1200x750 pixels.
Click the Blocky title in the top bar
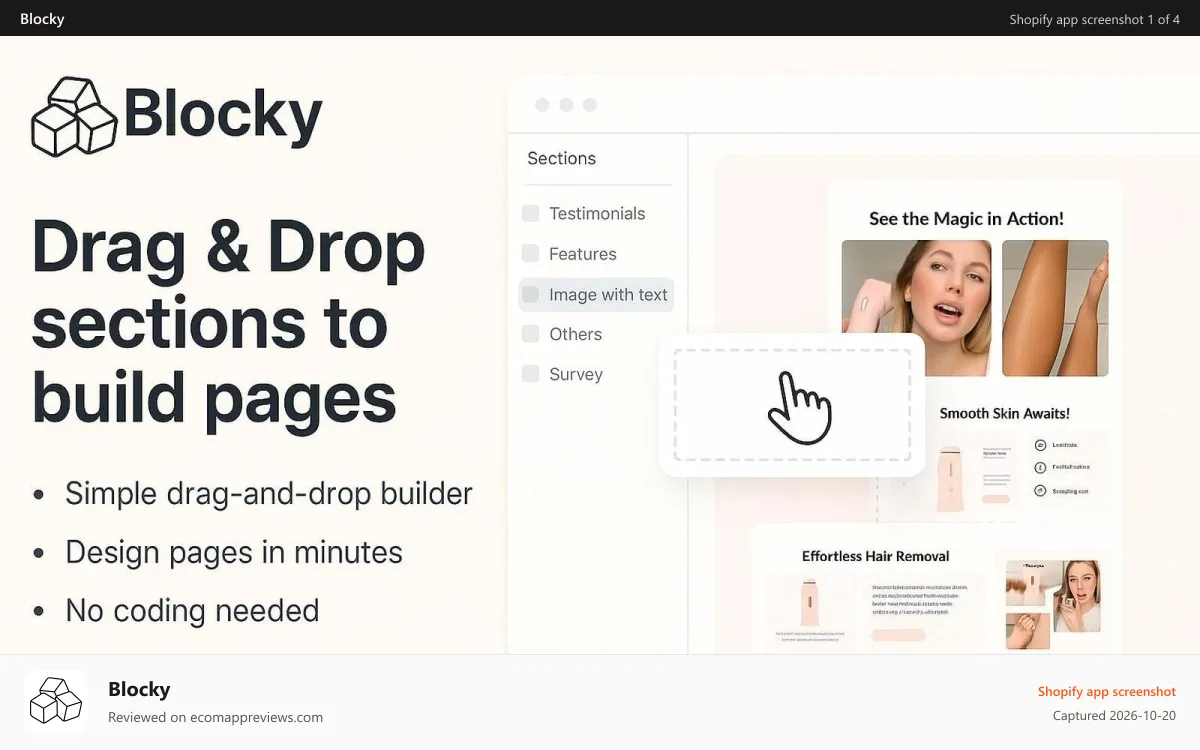point(42,19)
